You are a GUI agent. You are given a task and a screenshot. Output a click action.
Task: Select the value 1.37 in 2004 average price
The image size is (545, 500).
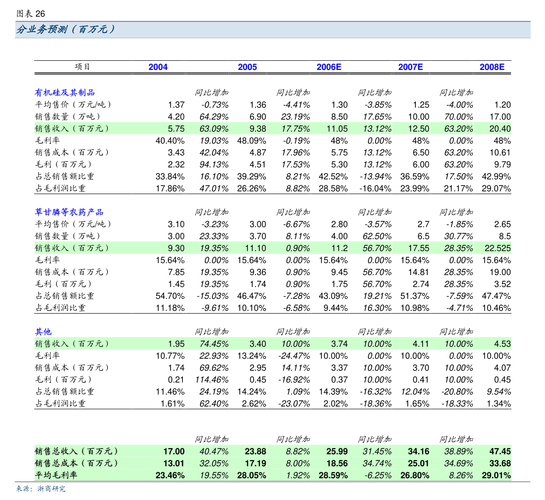pyautogui.click(x=176, y=105)
